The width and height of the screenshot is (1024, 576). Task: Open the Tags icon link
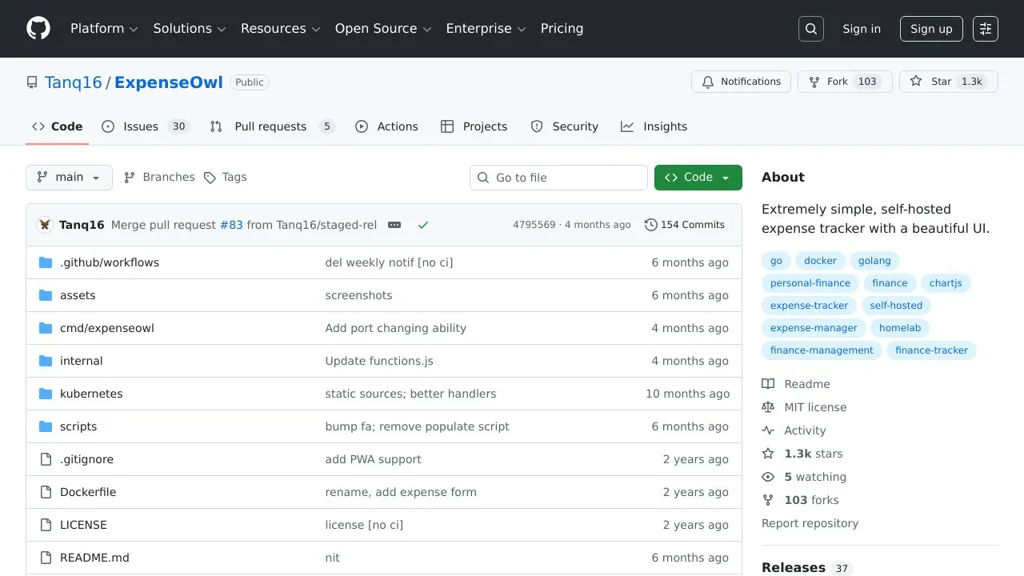click(225, 177)
